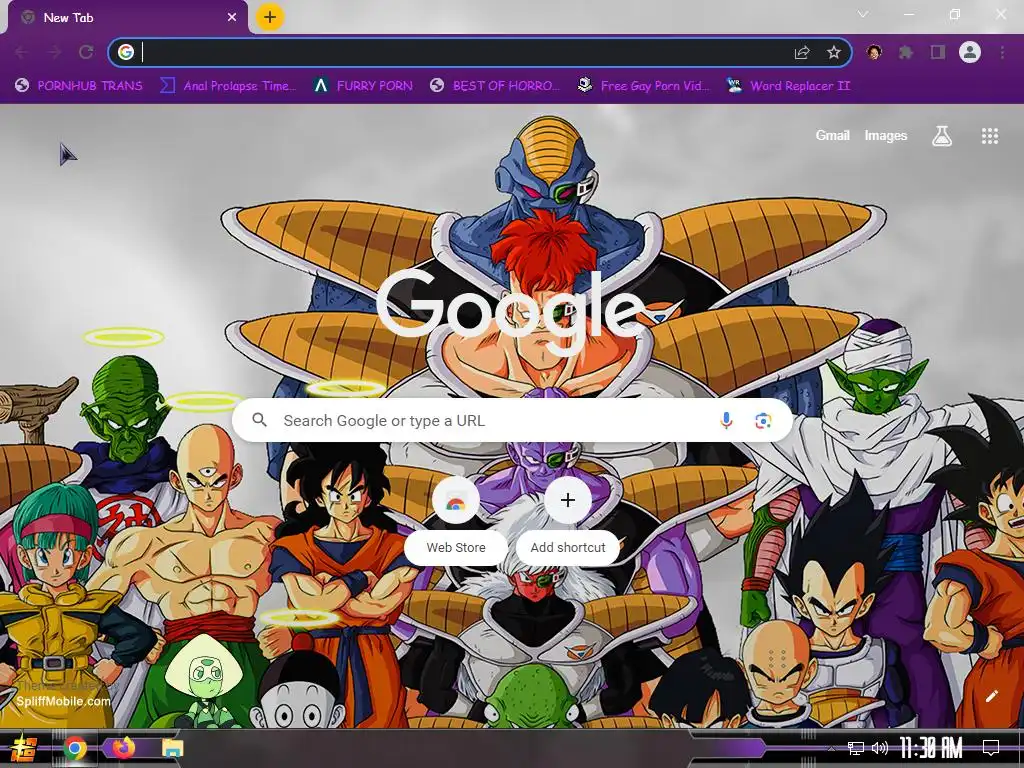Open the Gmail link
1024x768 pixels.
click(833, 135)
